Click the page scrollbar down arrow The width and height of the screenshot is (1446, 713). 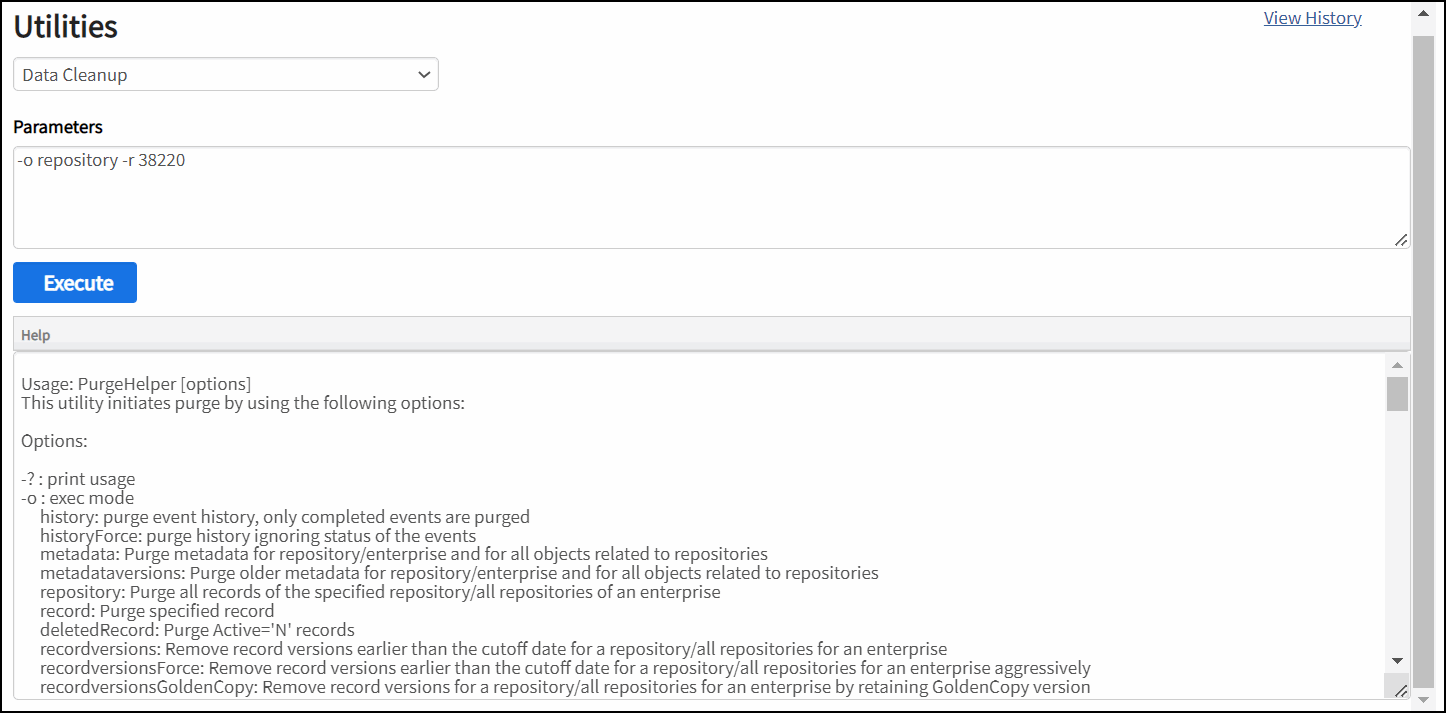coord(1423,698)
